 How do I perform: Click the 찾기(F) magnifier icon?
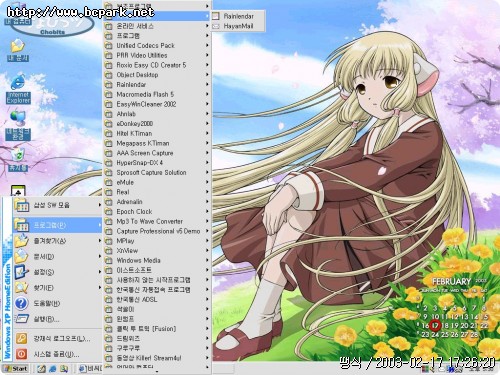coord(21,288)
